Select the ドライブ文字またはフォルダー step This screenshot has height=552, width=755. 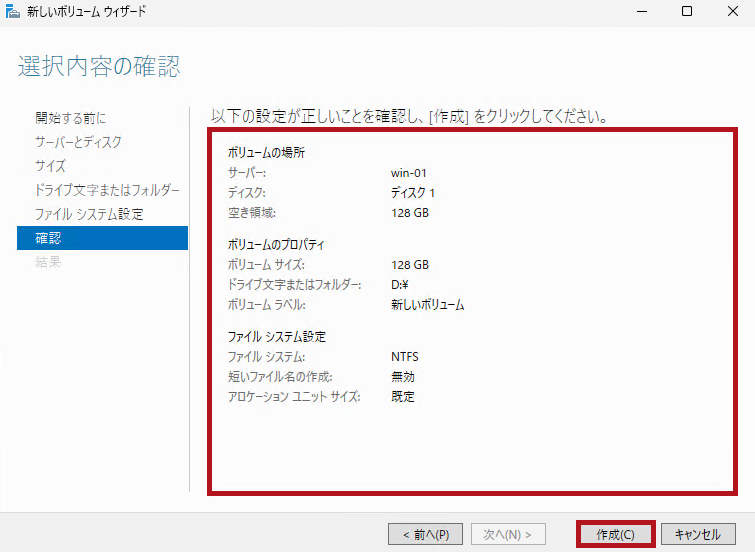pos(107,190)
